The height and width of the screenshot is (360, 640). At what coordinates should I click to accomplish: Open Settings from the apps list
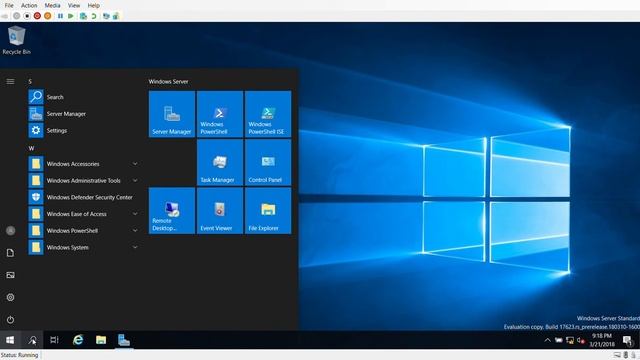pyautogui.click(x=84, y=131)
